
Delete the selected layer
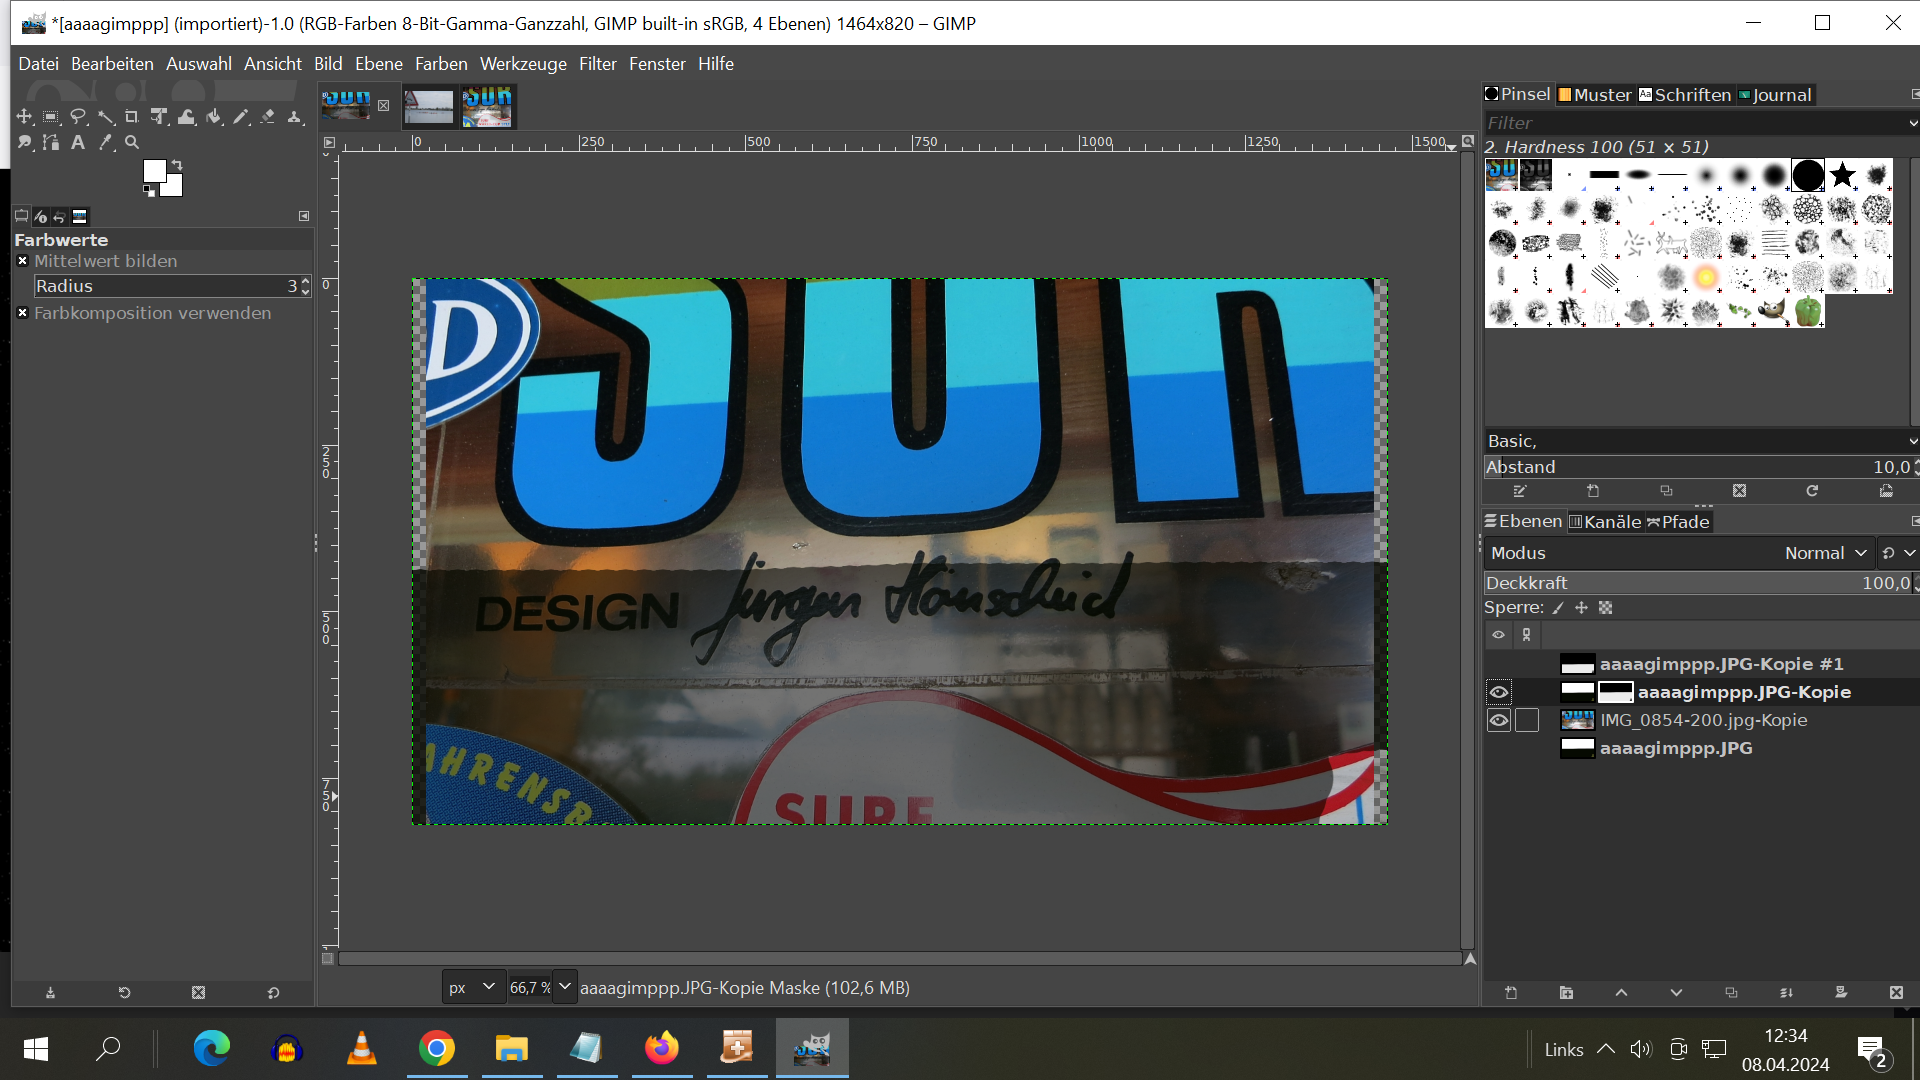point(1896,993)
